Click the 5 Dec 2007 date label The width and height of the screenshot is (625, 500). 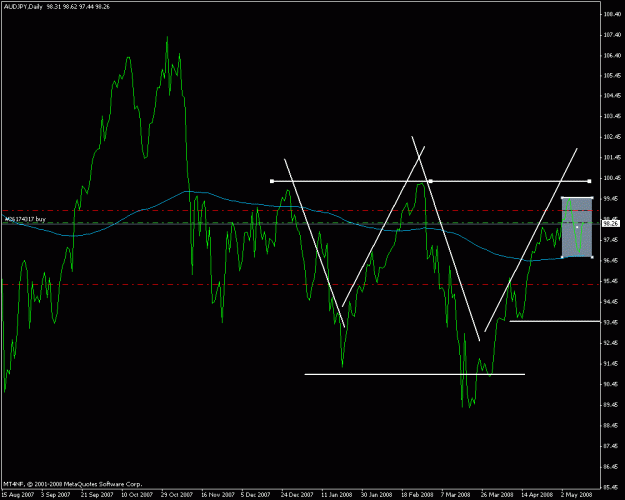pyautogui.click(x=256, y=495)
